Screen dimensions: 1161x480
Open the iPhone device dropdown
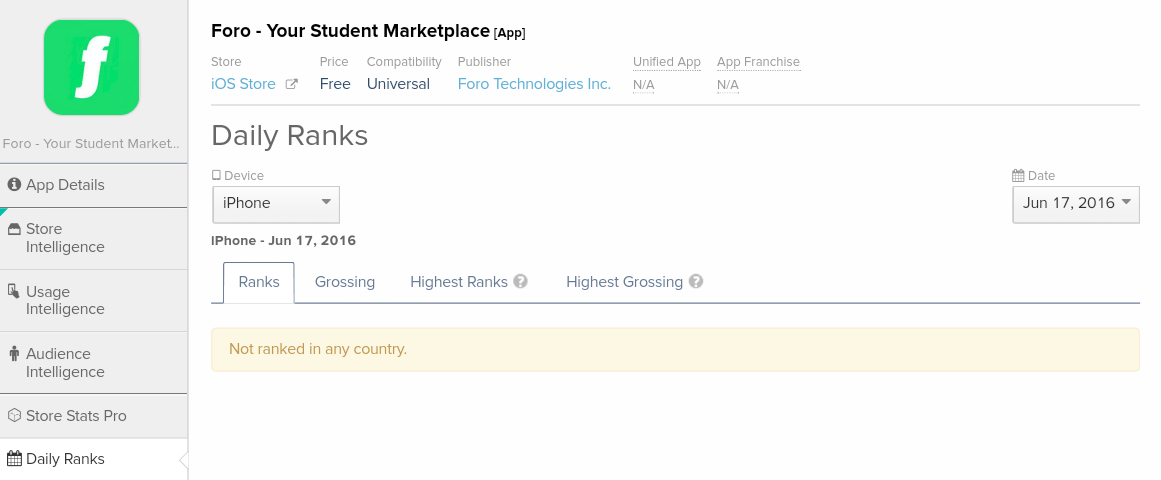click(276, 204)
